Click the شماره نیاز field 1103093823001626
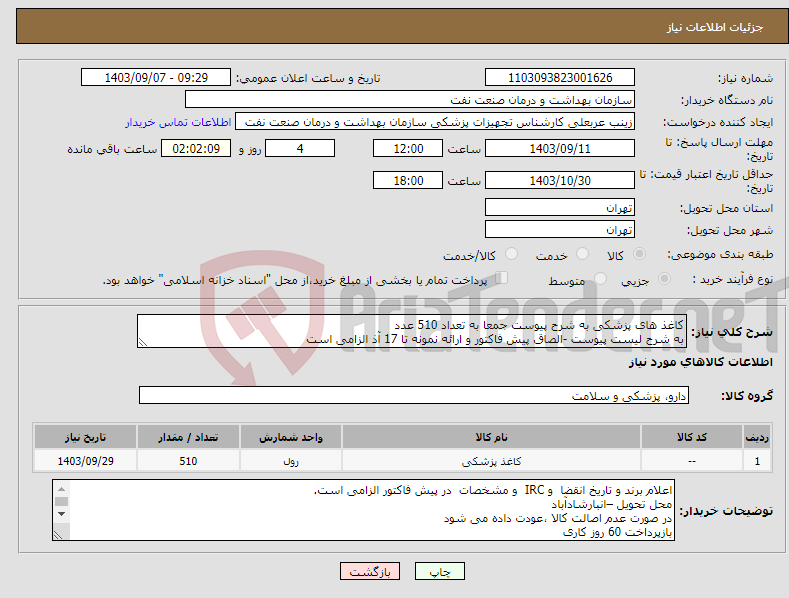This screenshot has width=789, height=598. coord(560,78)
